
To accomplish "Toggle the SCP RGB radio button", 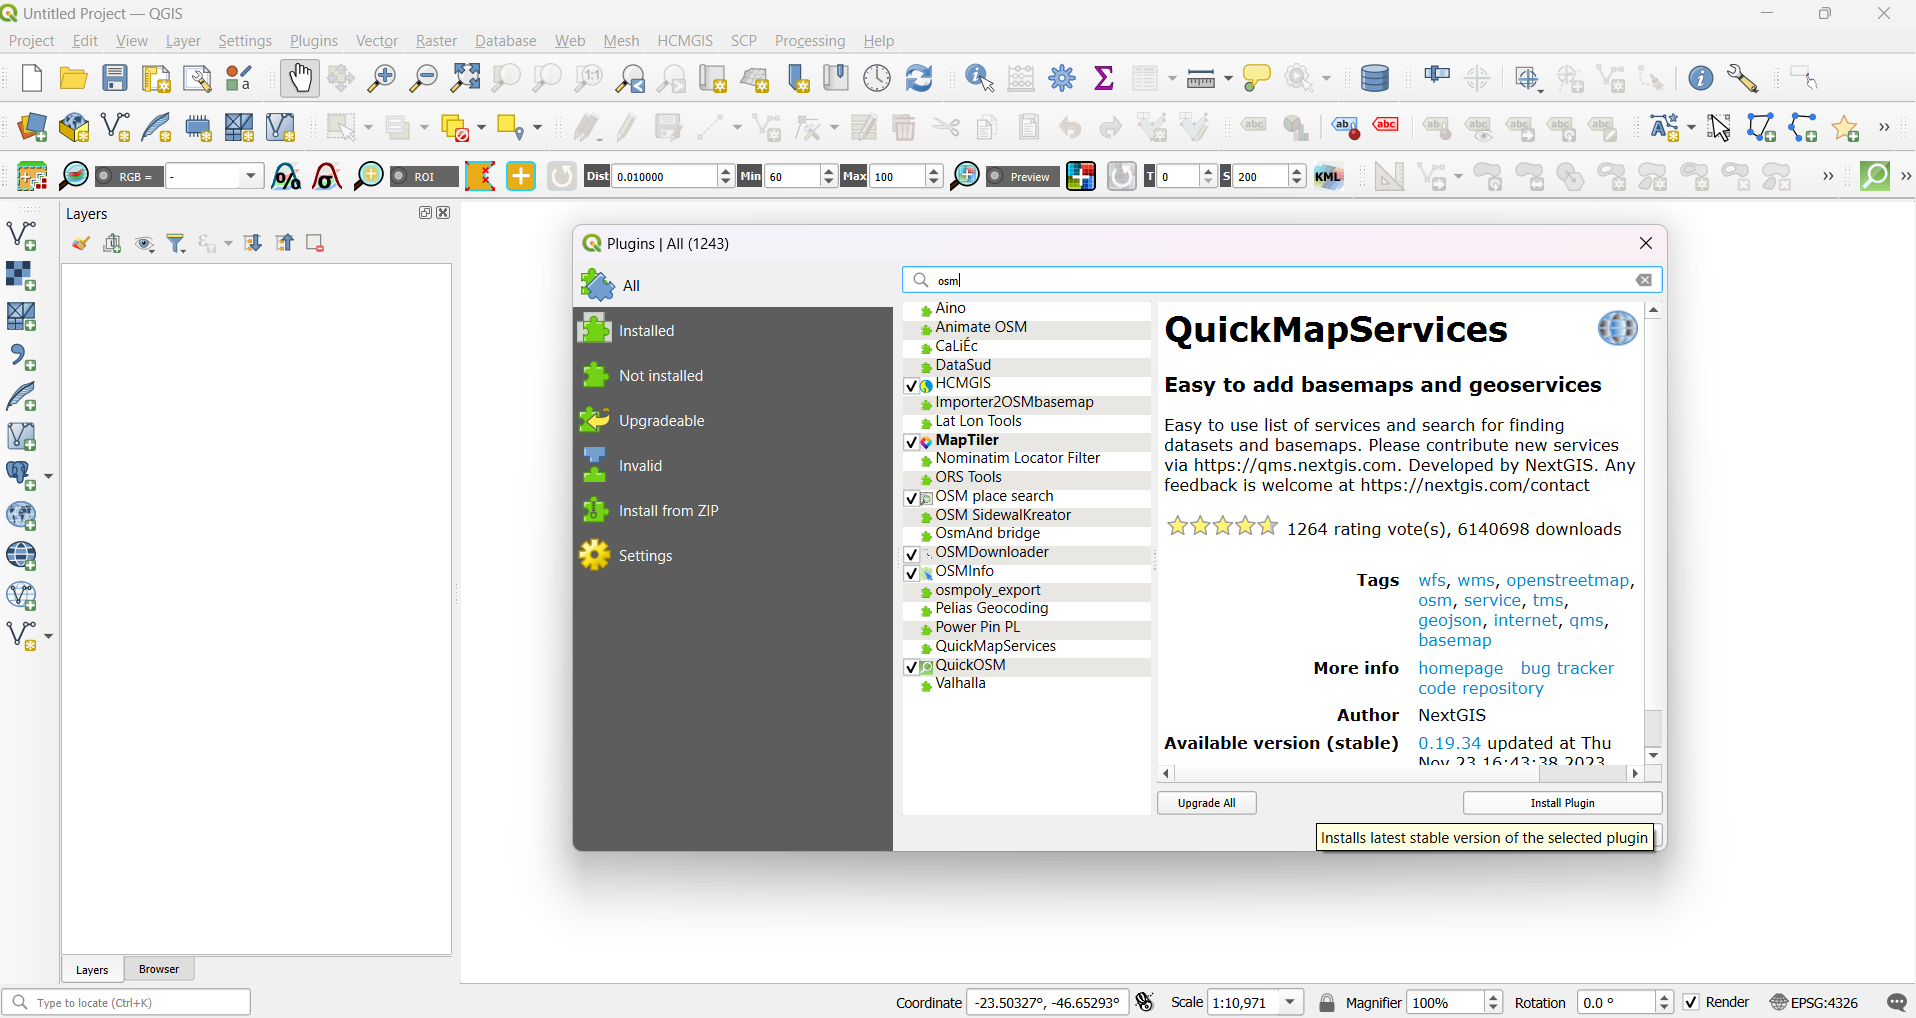I will point(104,177).
